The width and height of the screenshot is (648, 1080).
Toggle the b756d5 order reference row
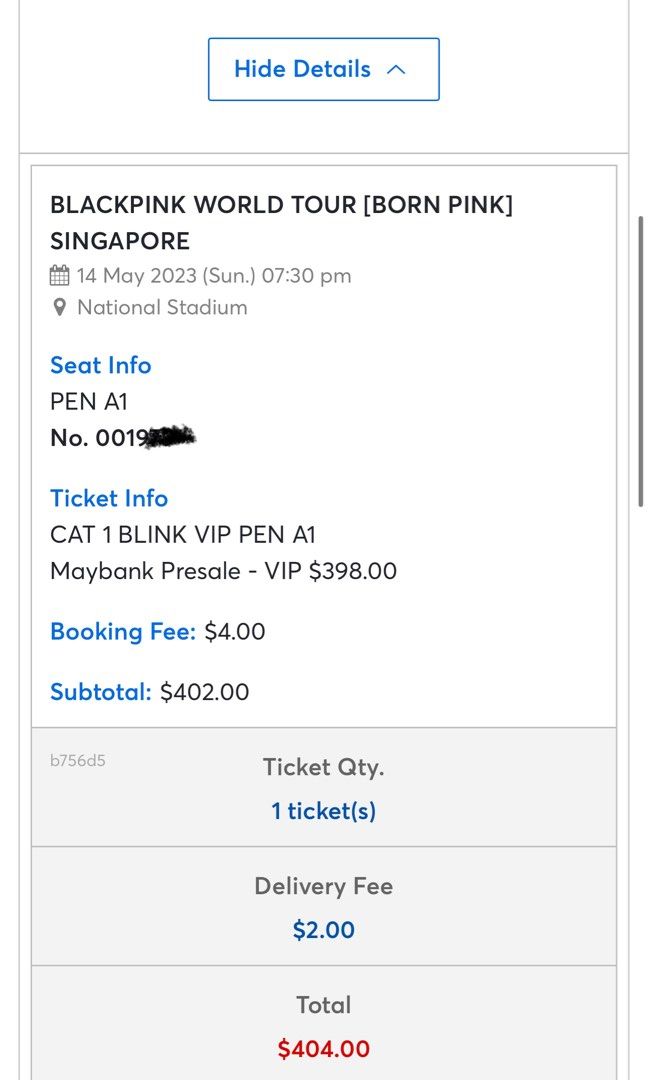click(77, 760)
